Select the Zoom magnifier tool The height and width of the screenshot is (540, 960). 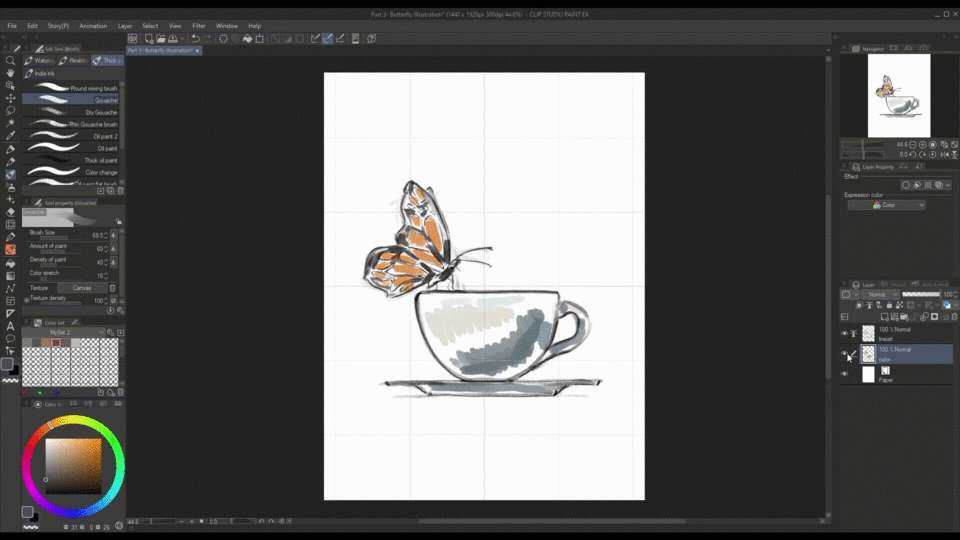pos(10,61)
